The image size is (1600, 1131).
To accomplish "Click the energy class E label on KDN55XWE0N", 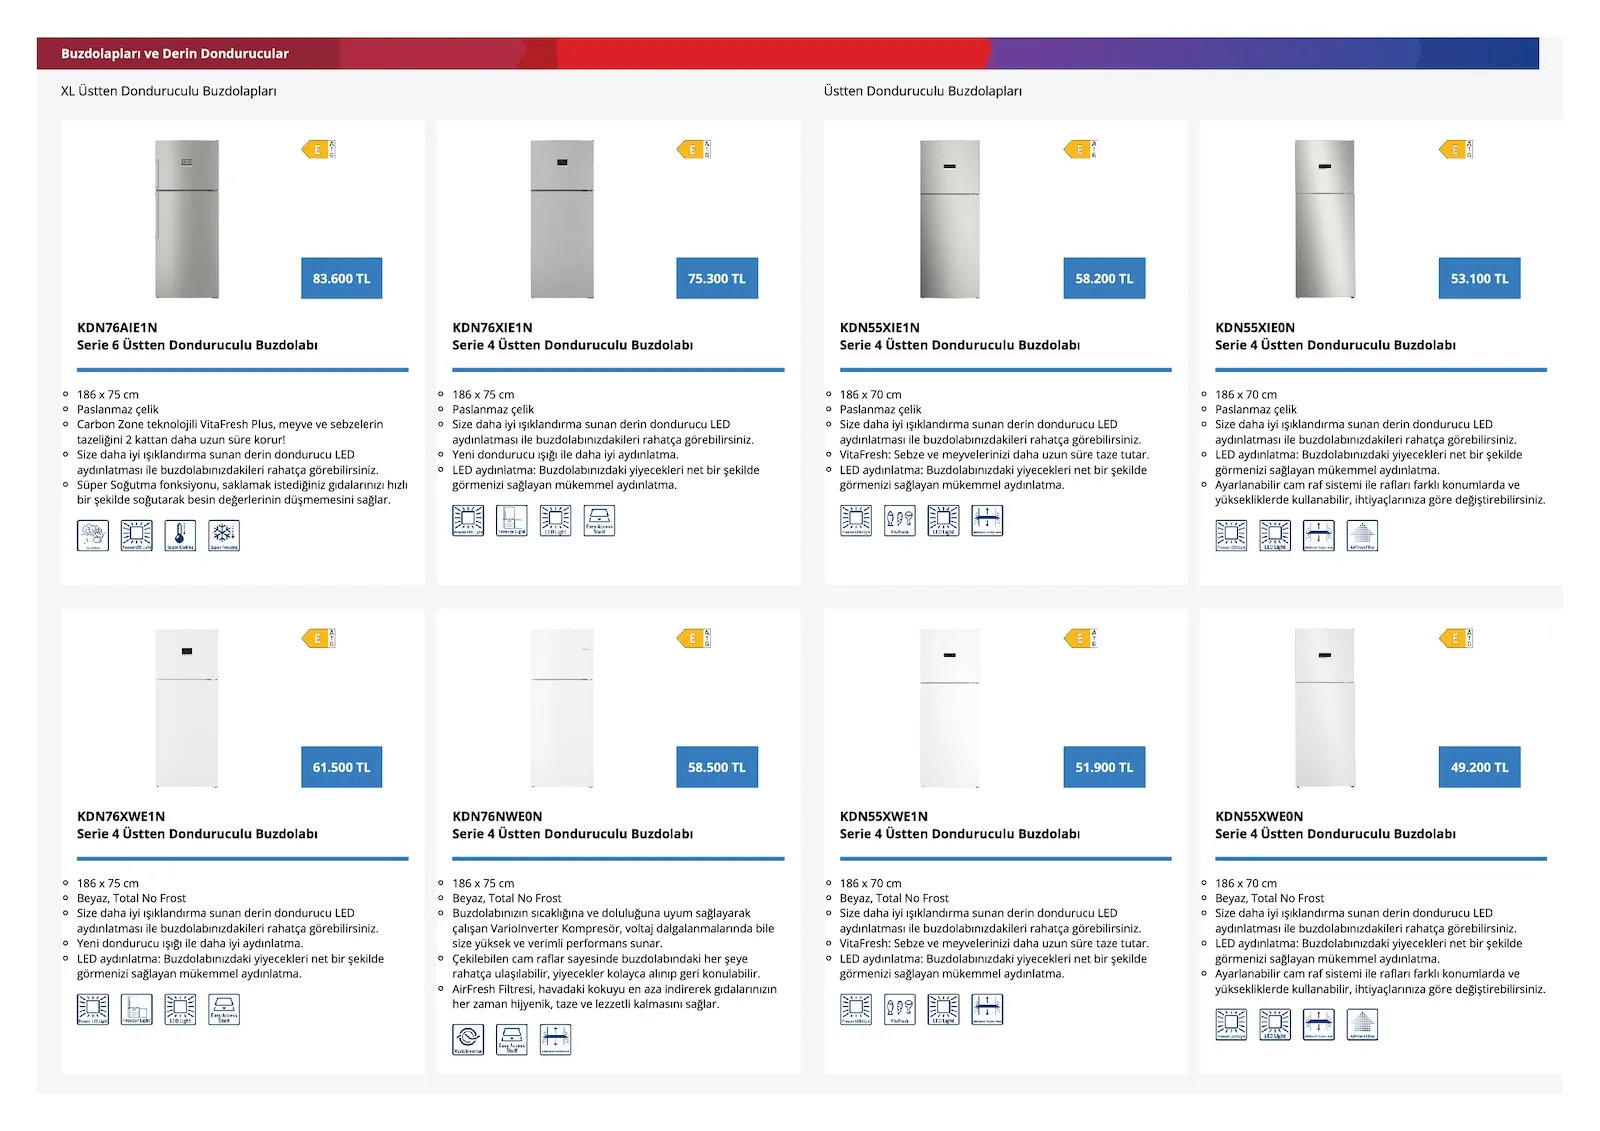I will pyautogui.click(x=1455, y=639).
